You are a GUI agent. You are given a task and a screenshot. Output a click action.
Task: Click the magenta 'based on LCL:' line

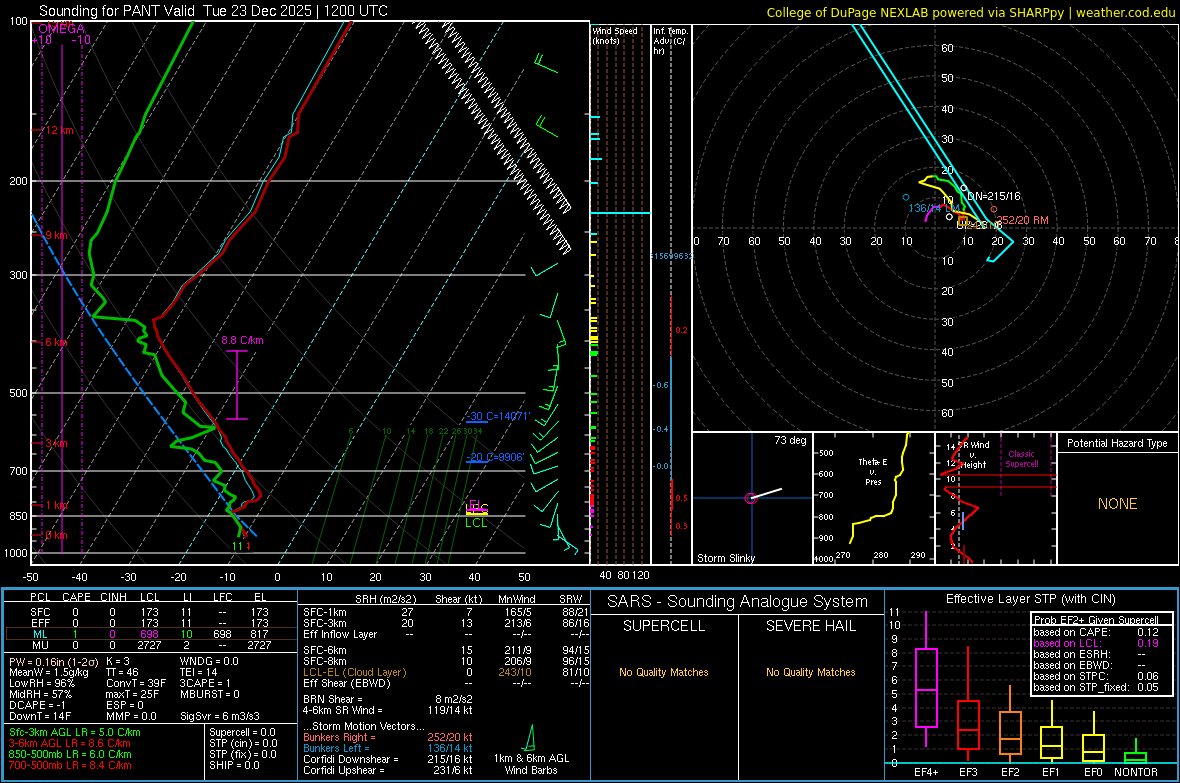[1096, 643]
